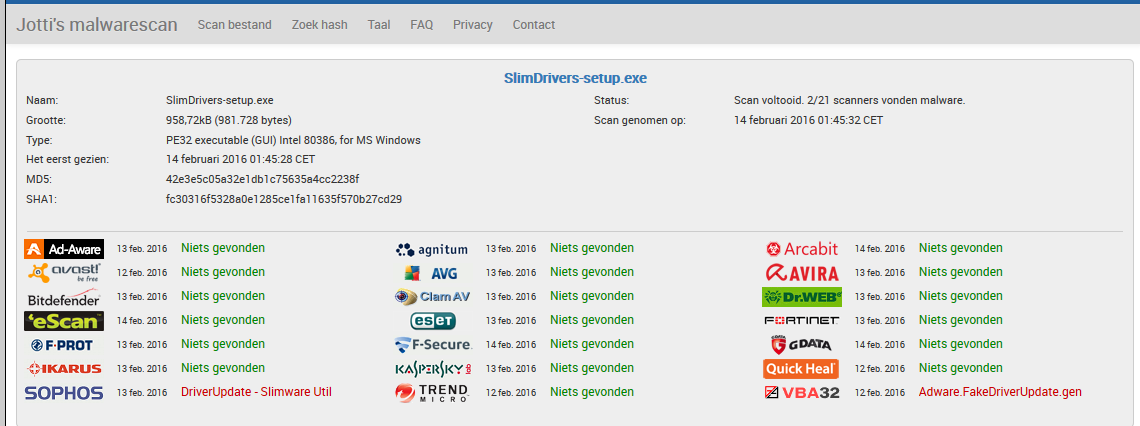
Task: Click the AVG scanner logo
Action: click(432, 274)
